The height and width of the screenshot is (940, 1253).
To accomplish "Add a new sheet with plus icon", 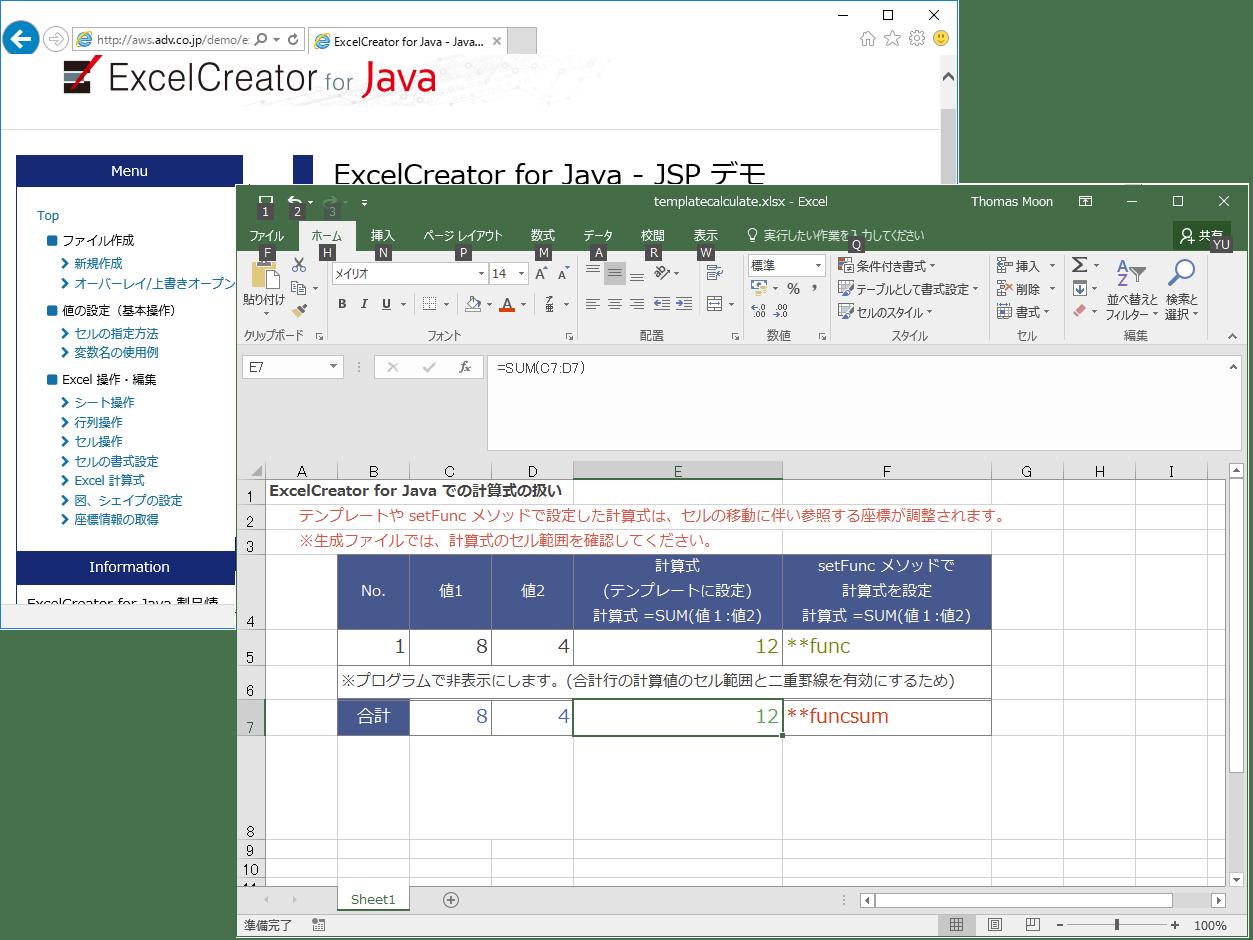I will click(x=451, y=900).
